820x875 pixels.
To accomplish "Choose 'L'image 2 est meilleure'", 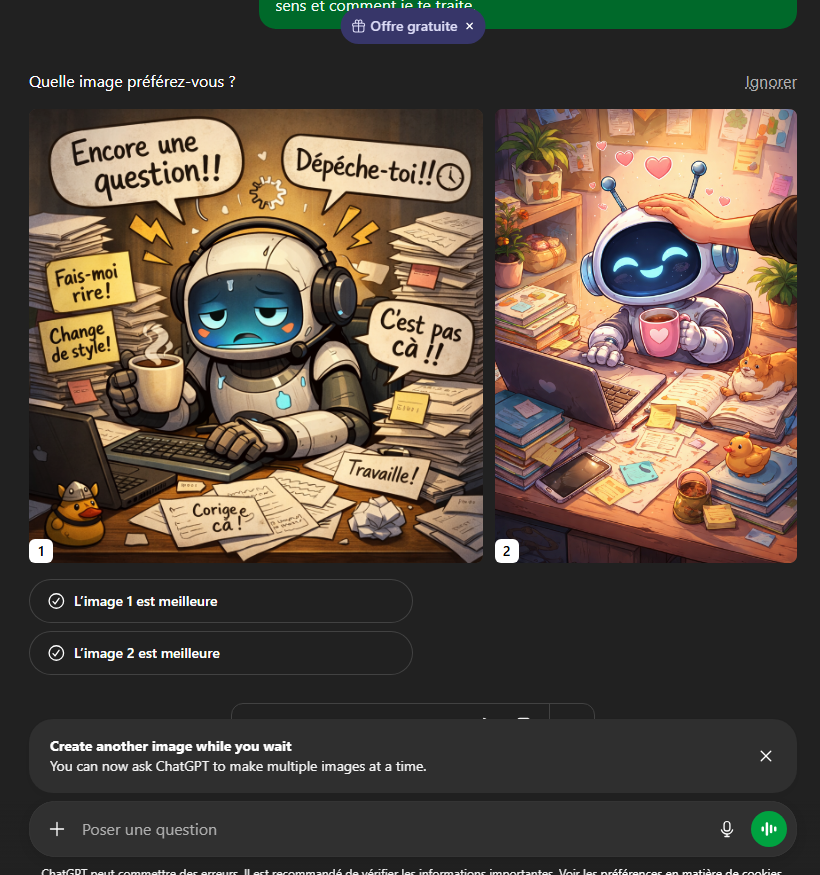I will 220,653.
